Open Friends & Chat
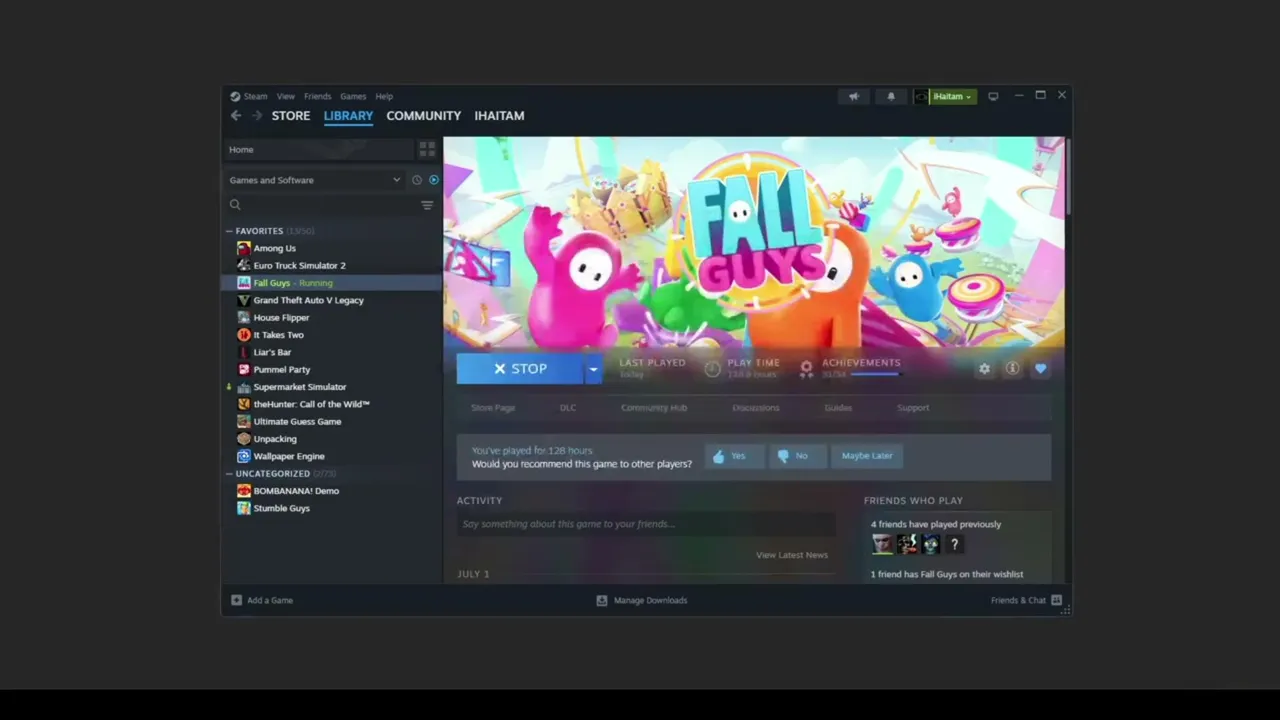Image resolution: width=1280 pixels, height=720 pixels. [x=1026, y=601]
